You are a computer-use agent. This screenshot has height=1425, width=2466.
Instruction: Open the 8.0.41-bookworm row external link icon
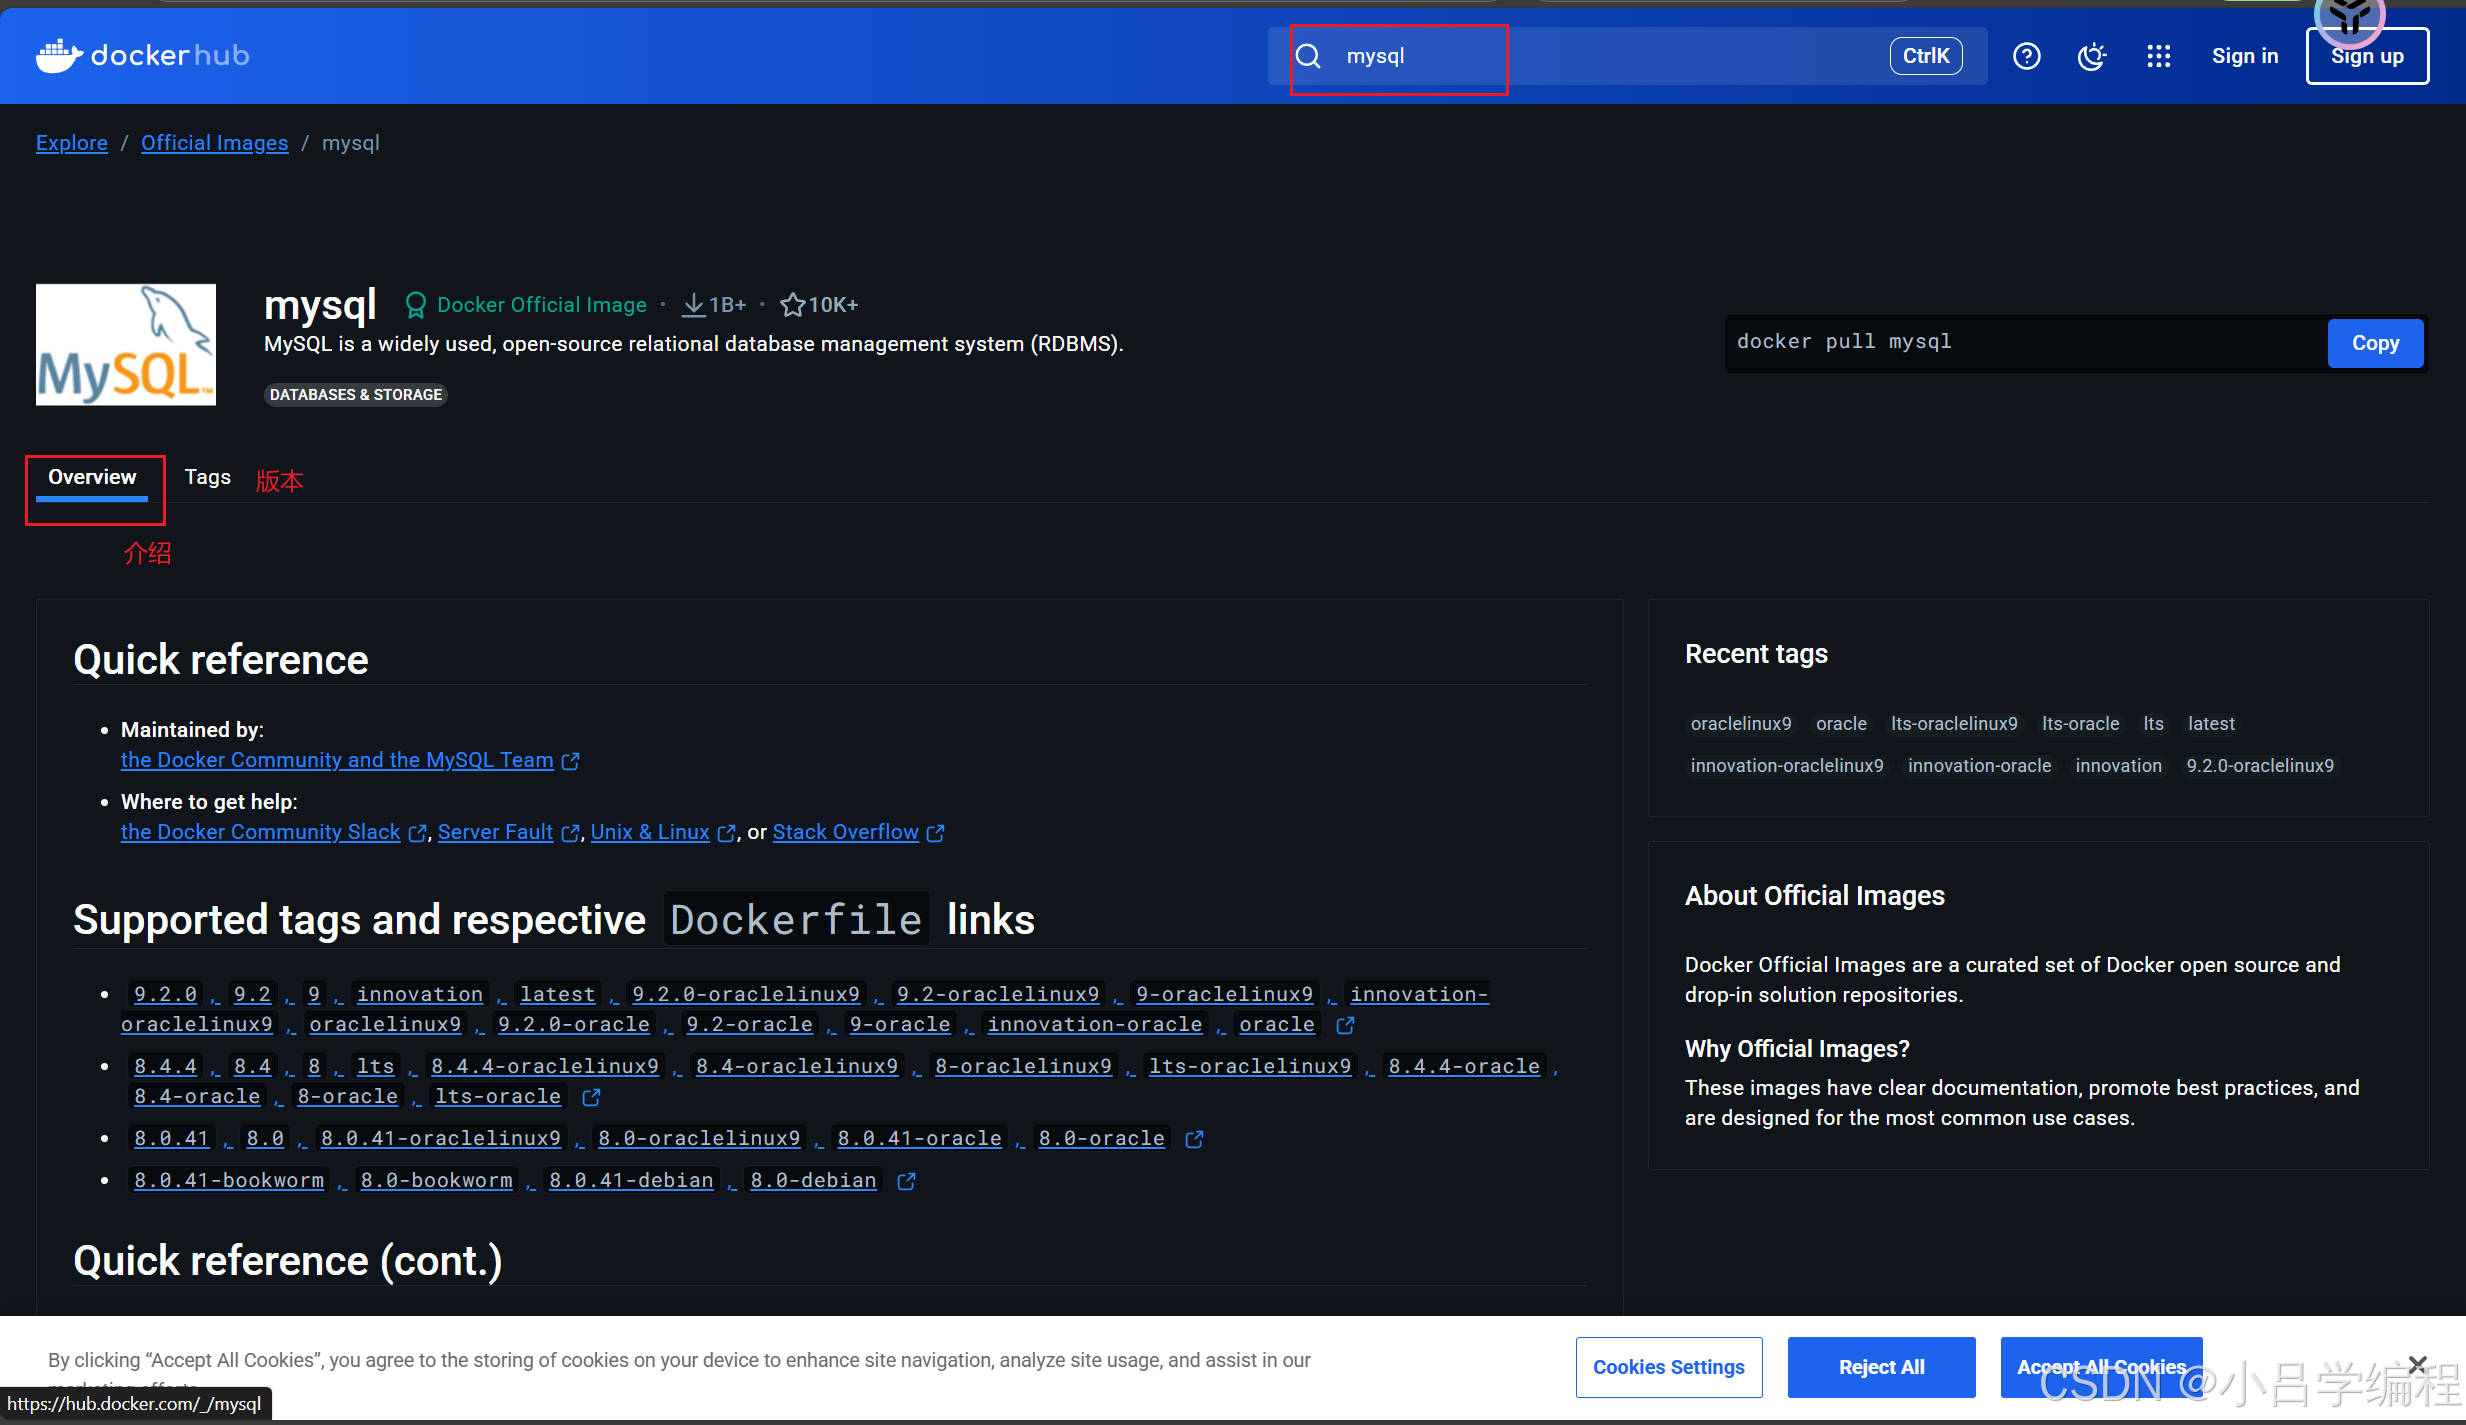pos(906,1181)
